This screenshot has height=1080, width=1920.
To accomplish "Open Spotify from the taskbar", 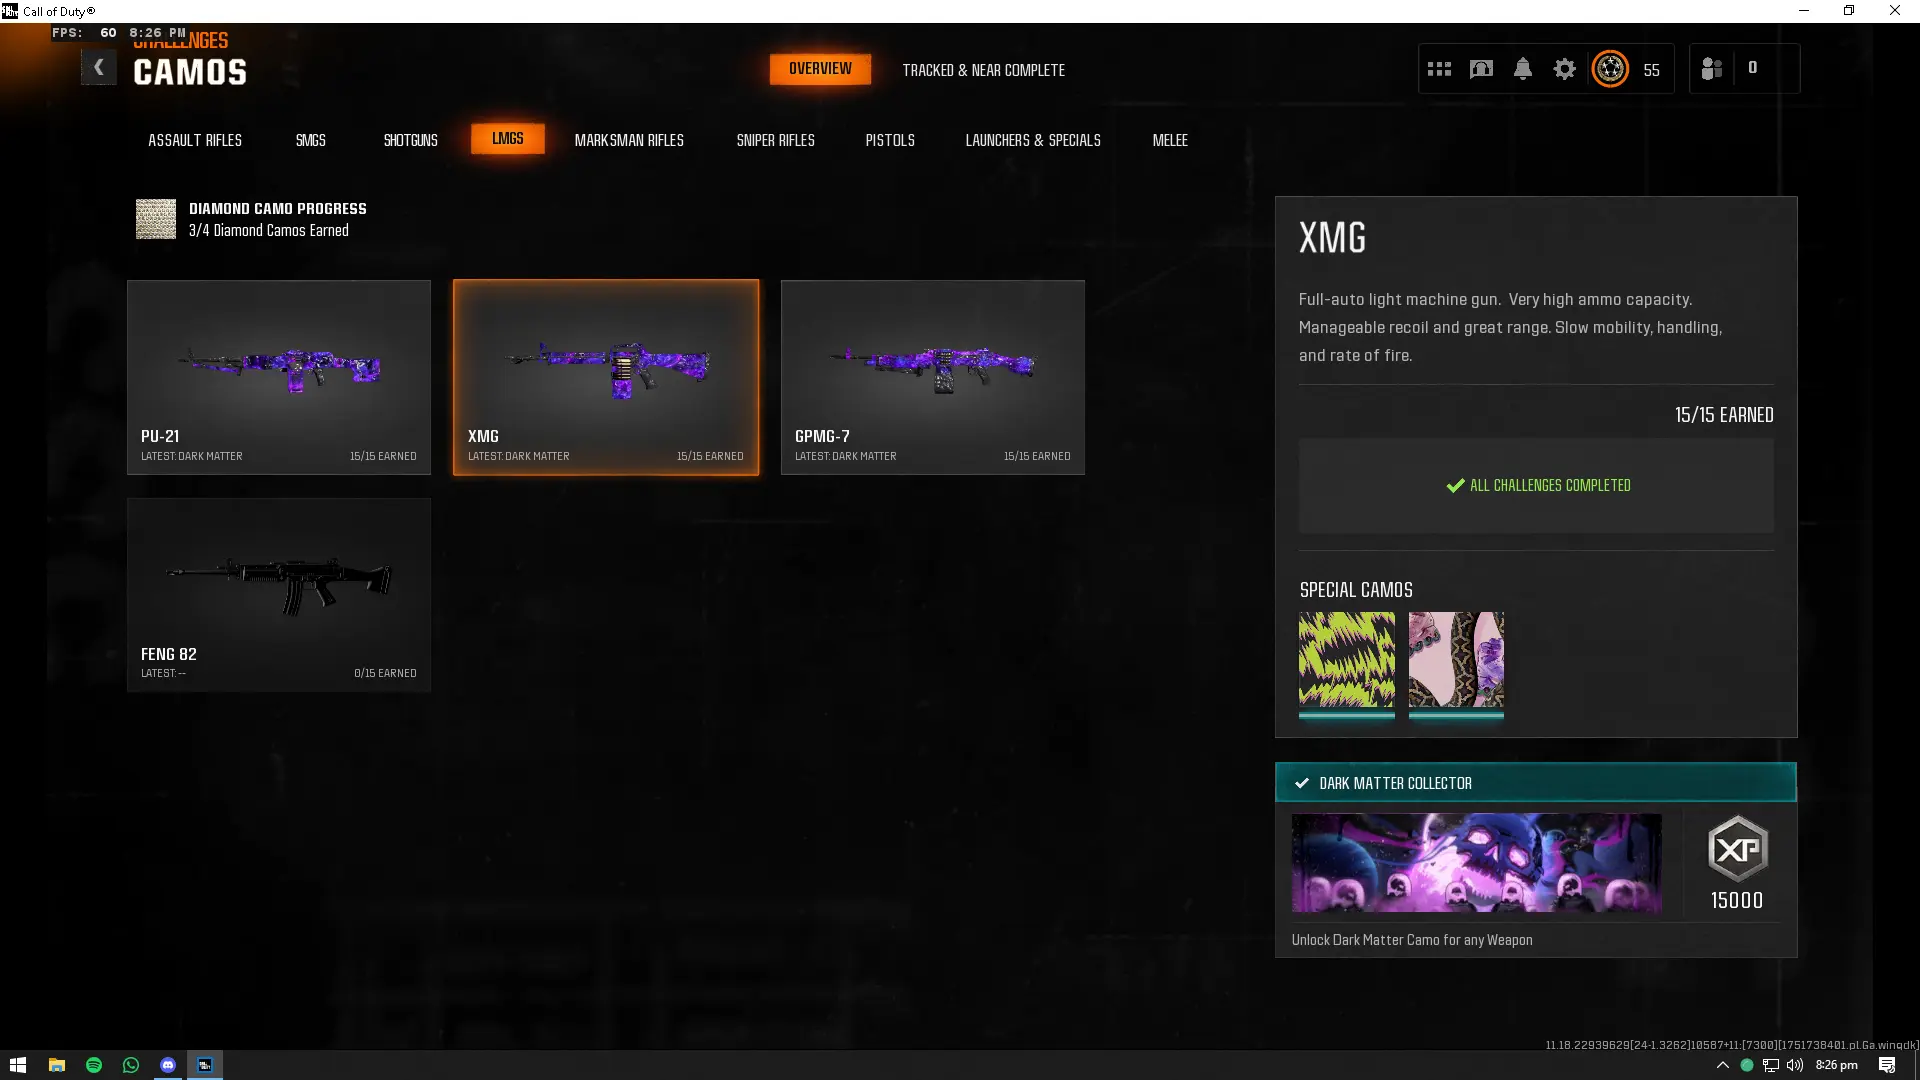I will coord(94,1065).
